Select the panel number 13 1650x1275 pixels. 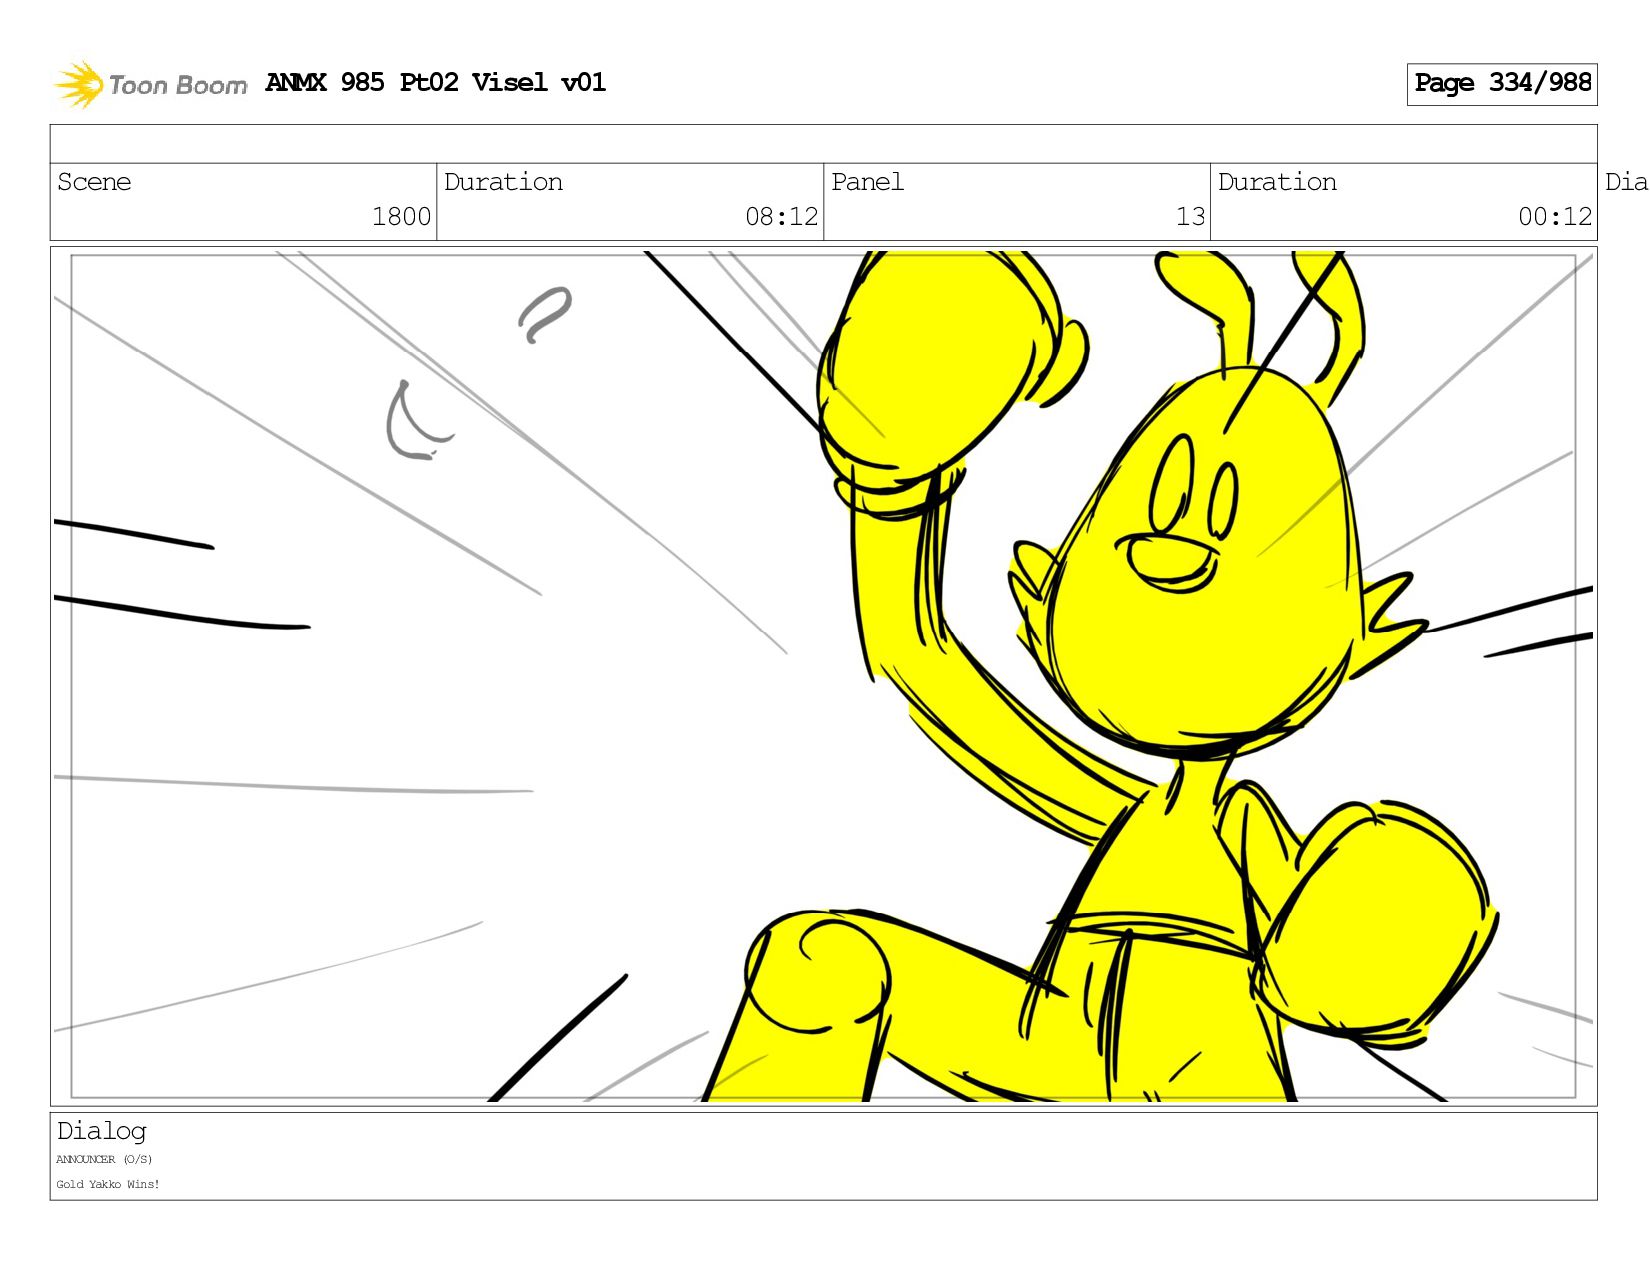[x=1190, y=217]
